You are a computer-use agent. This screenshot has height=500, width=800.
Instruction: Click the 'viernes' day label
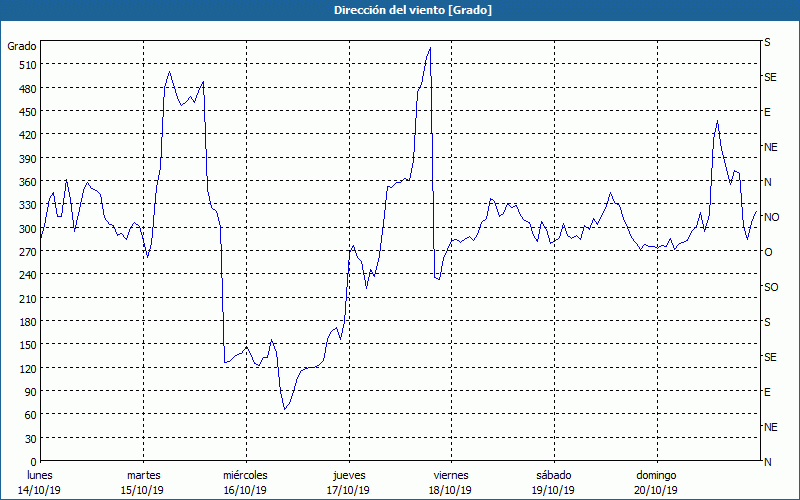(x=451, y=475)
